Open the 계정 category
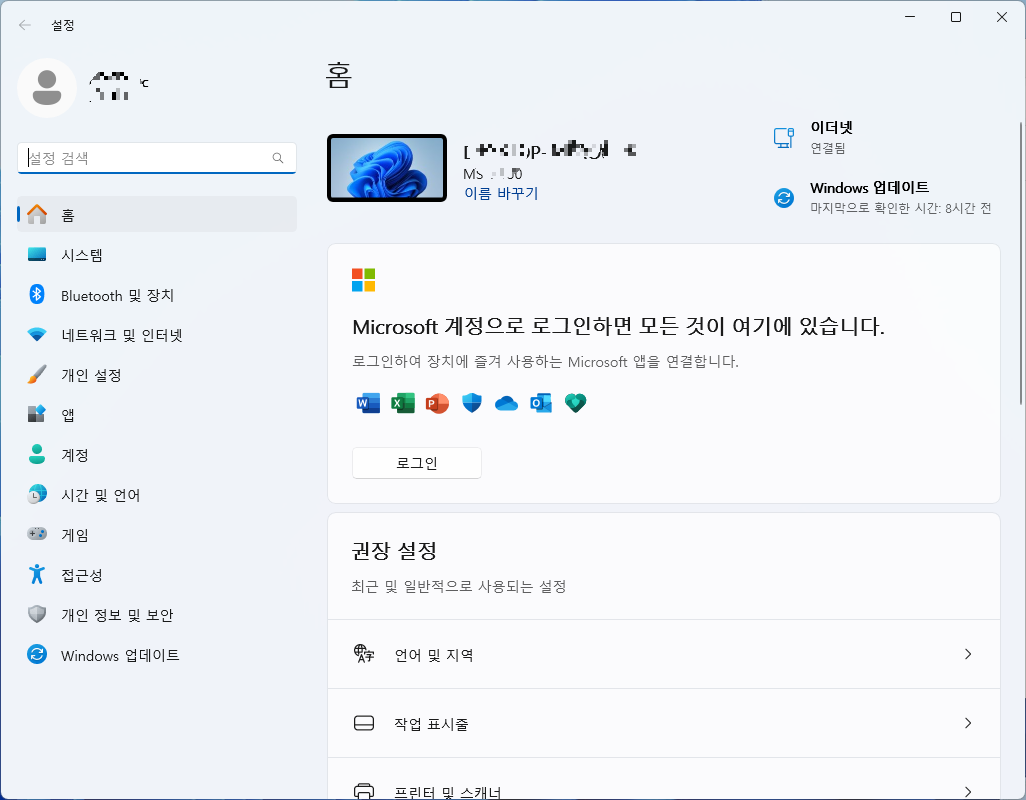 157,455
